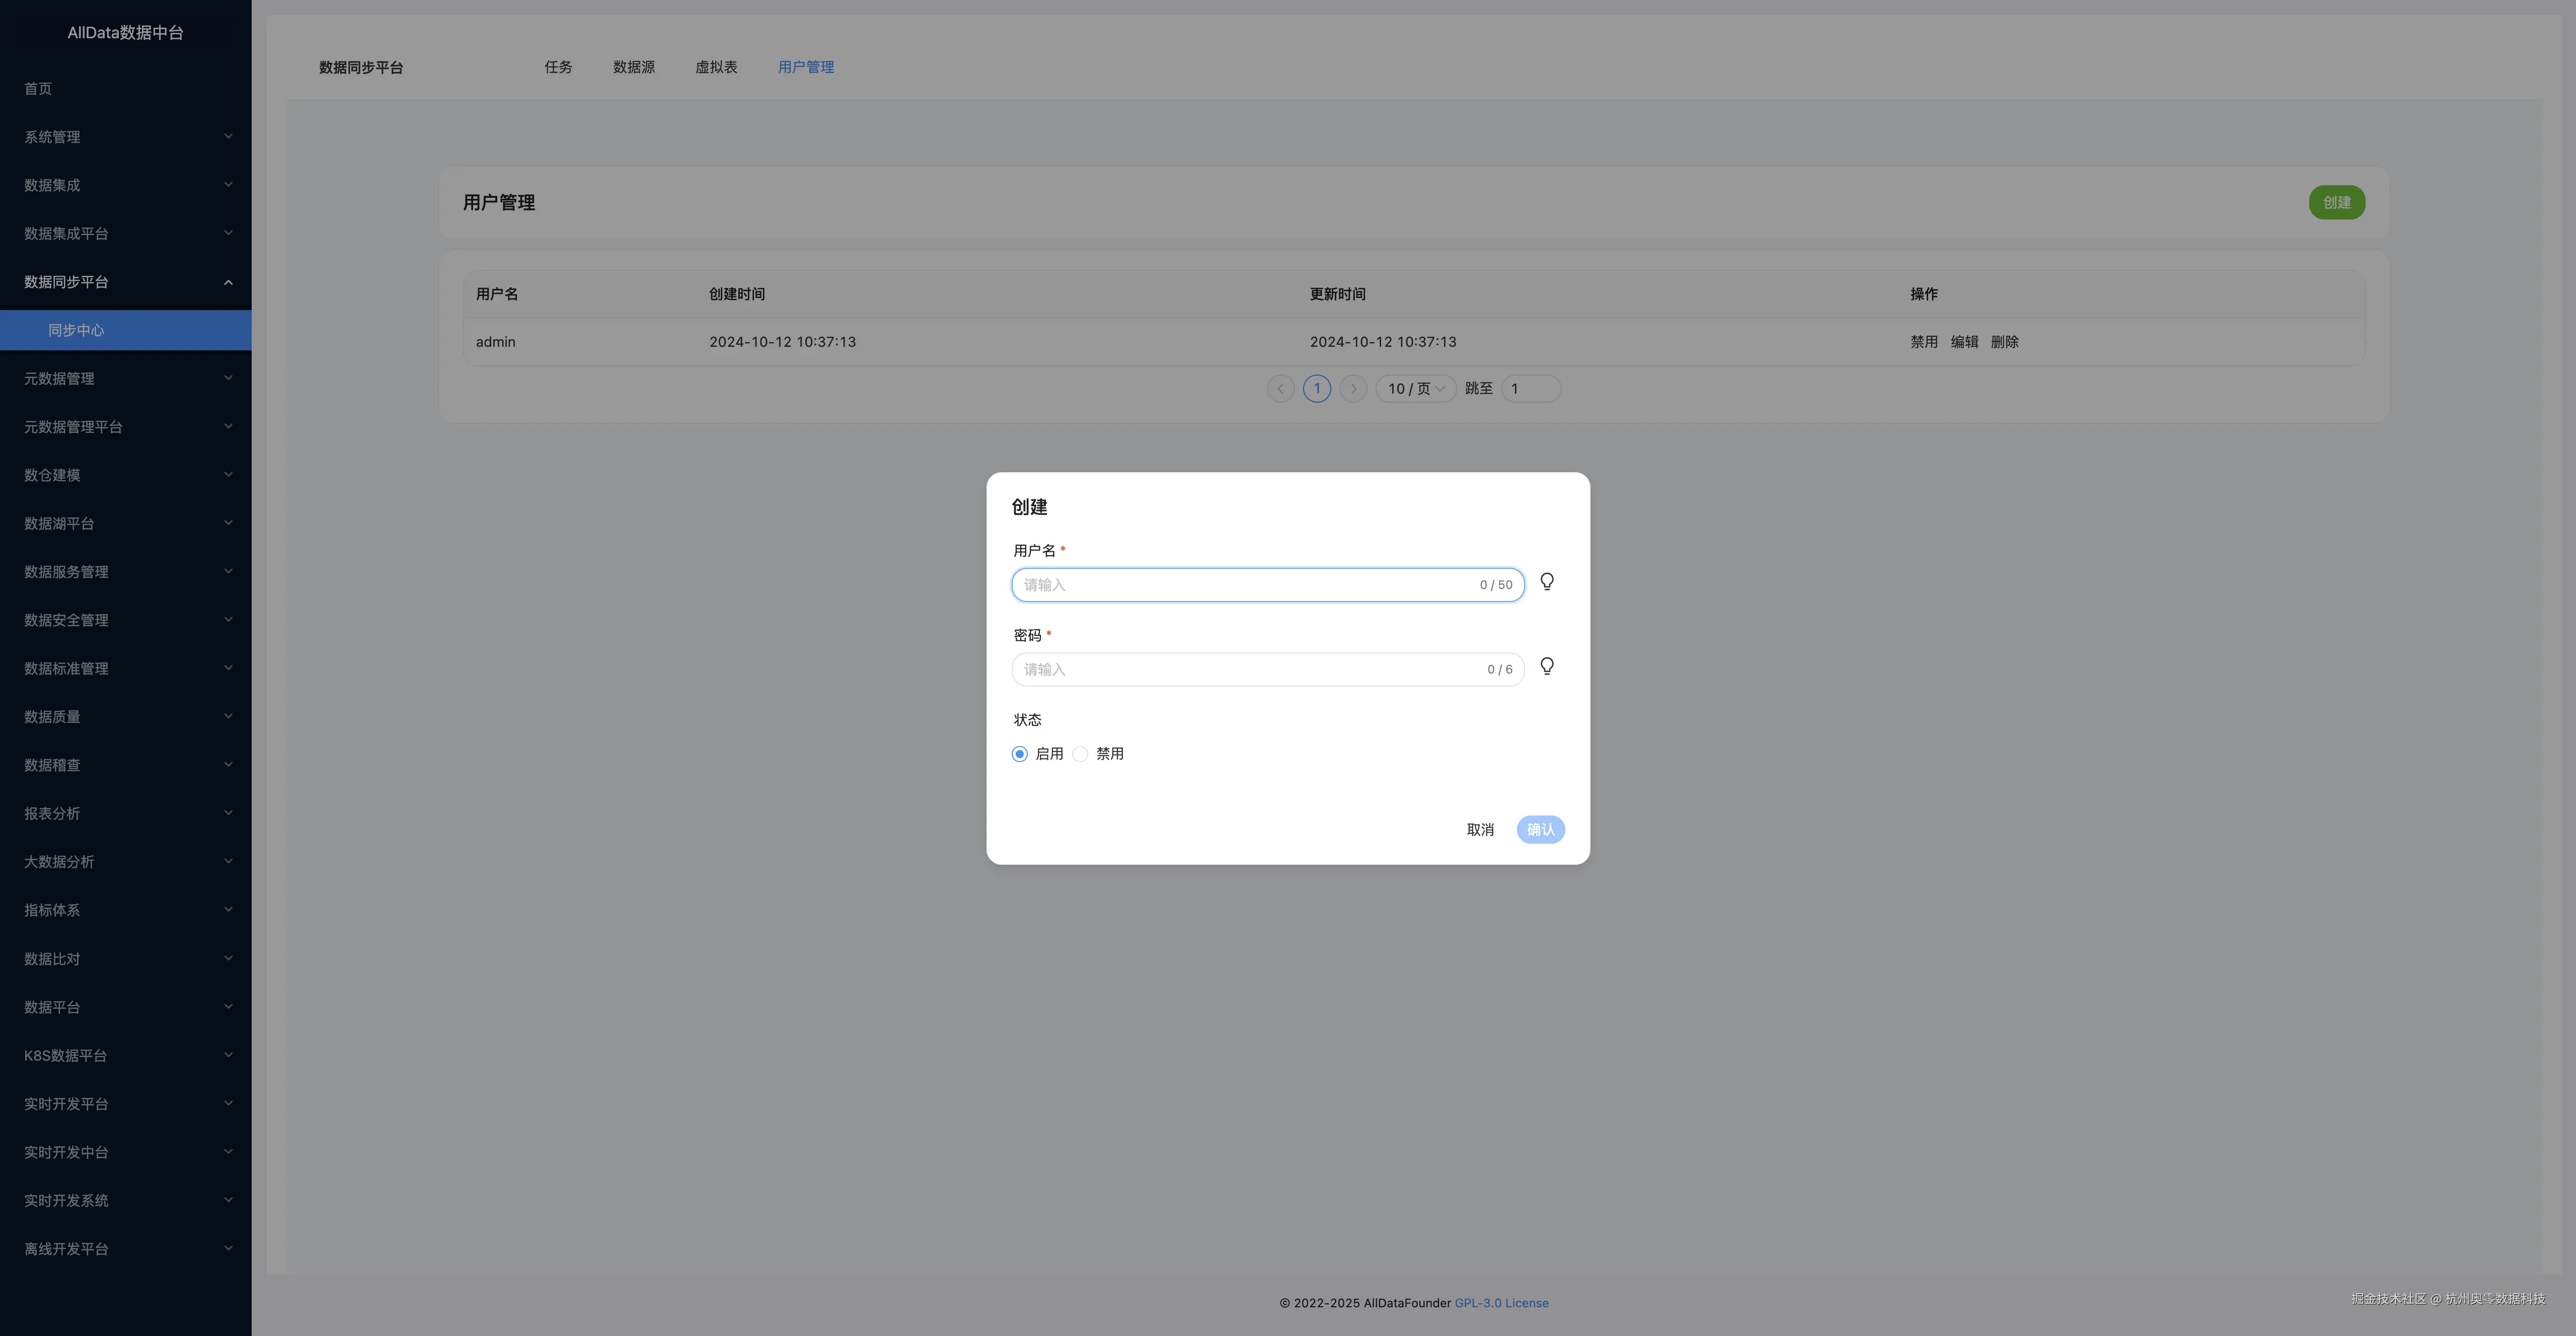Click the green 创建 button
Viewport: 2576px width, 1336px height.
(2336, 203)
